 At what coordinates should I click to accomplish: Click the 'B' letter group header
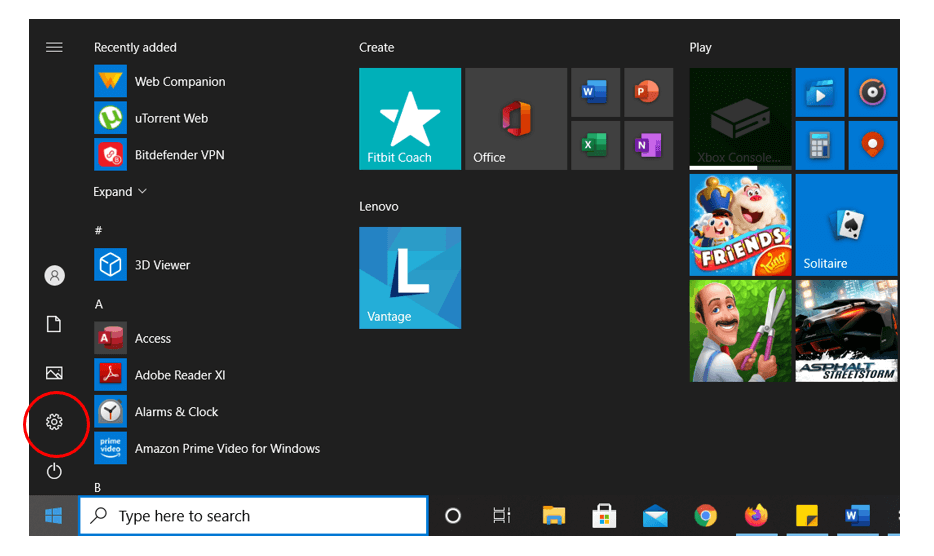point(98,487)
